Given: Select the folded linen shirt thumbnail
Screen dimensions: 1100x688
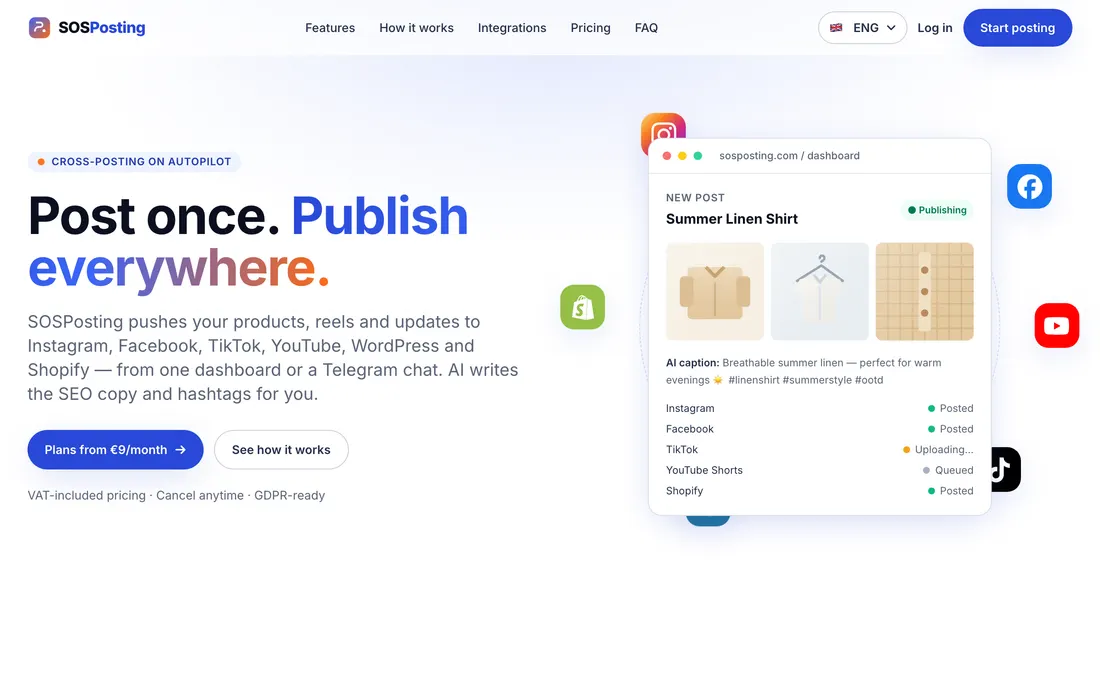Looking at the screenshot, I should coord(714,291).
